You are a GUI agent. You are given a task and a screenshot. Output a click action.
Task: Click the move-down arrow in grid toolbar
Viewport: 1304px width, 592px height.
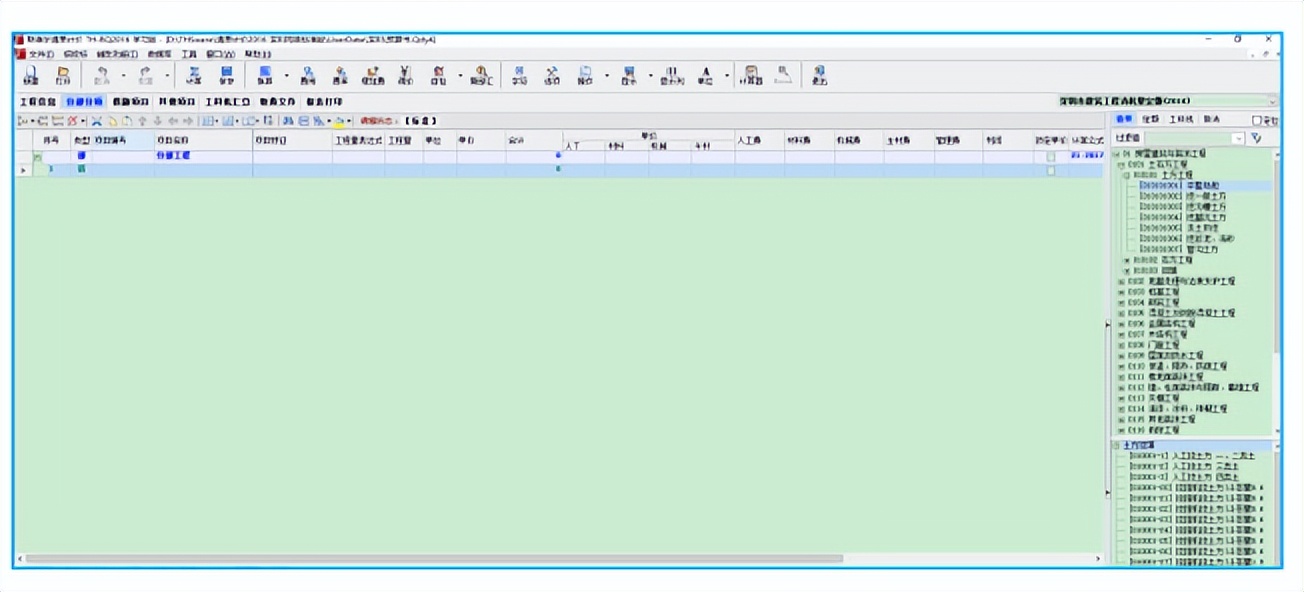(x=157, y=121)
